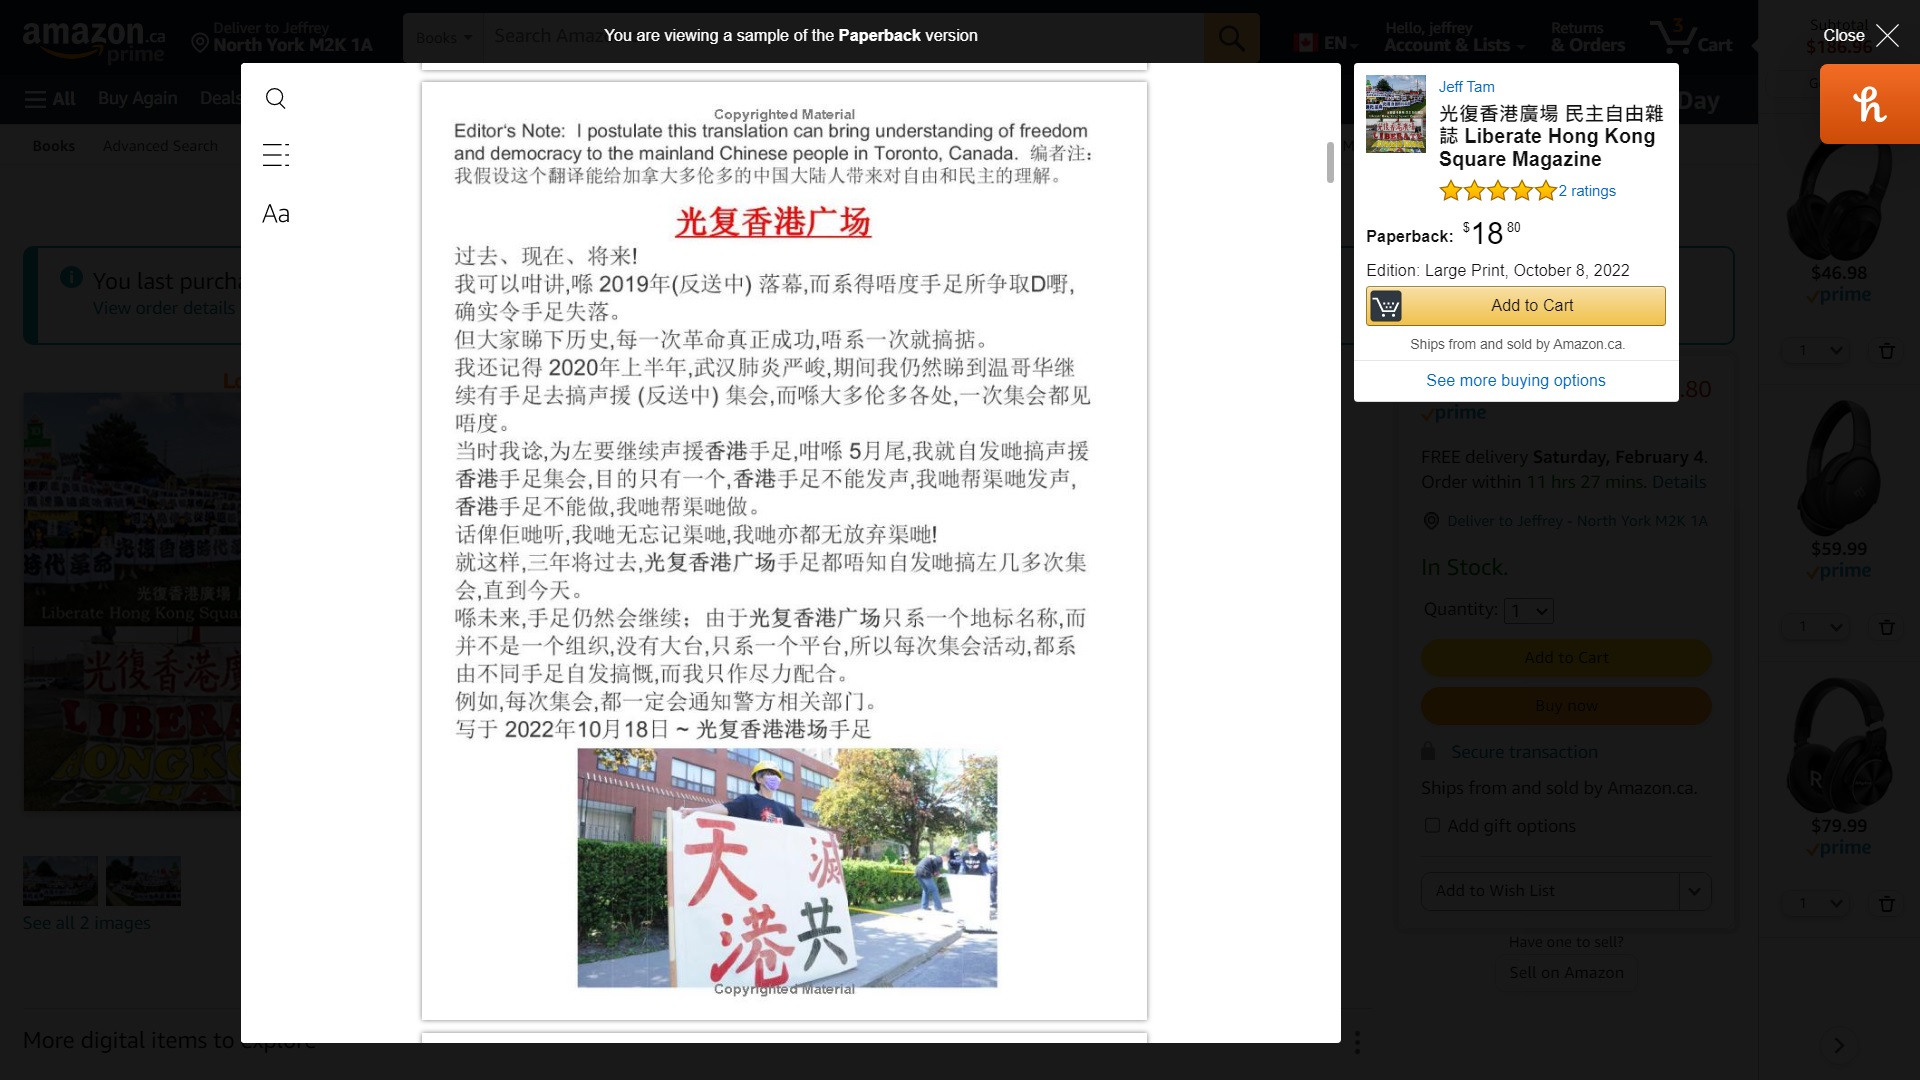Click Add to Wish List button
The width and height of the screenshot is (1920, 1080).
1549,891
